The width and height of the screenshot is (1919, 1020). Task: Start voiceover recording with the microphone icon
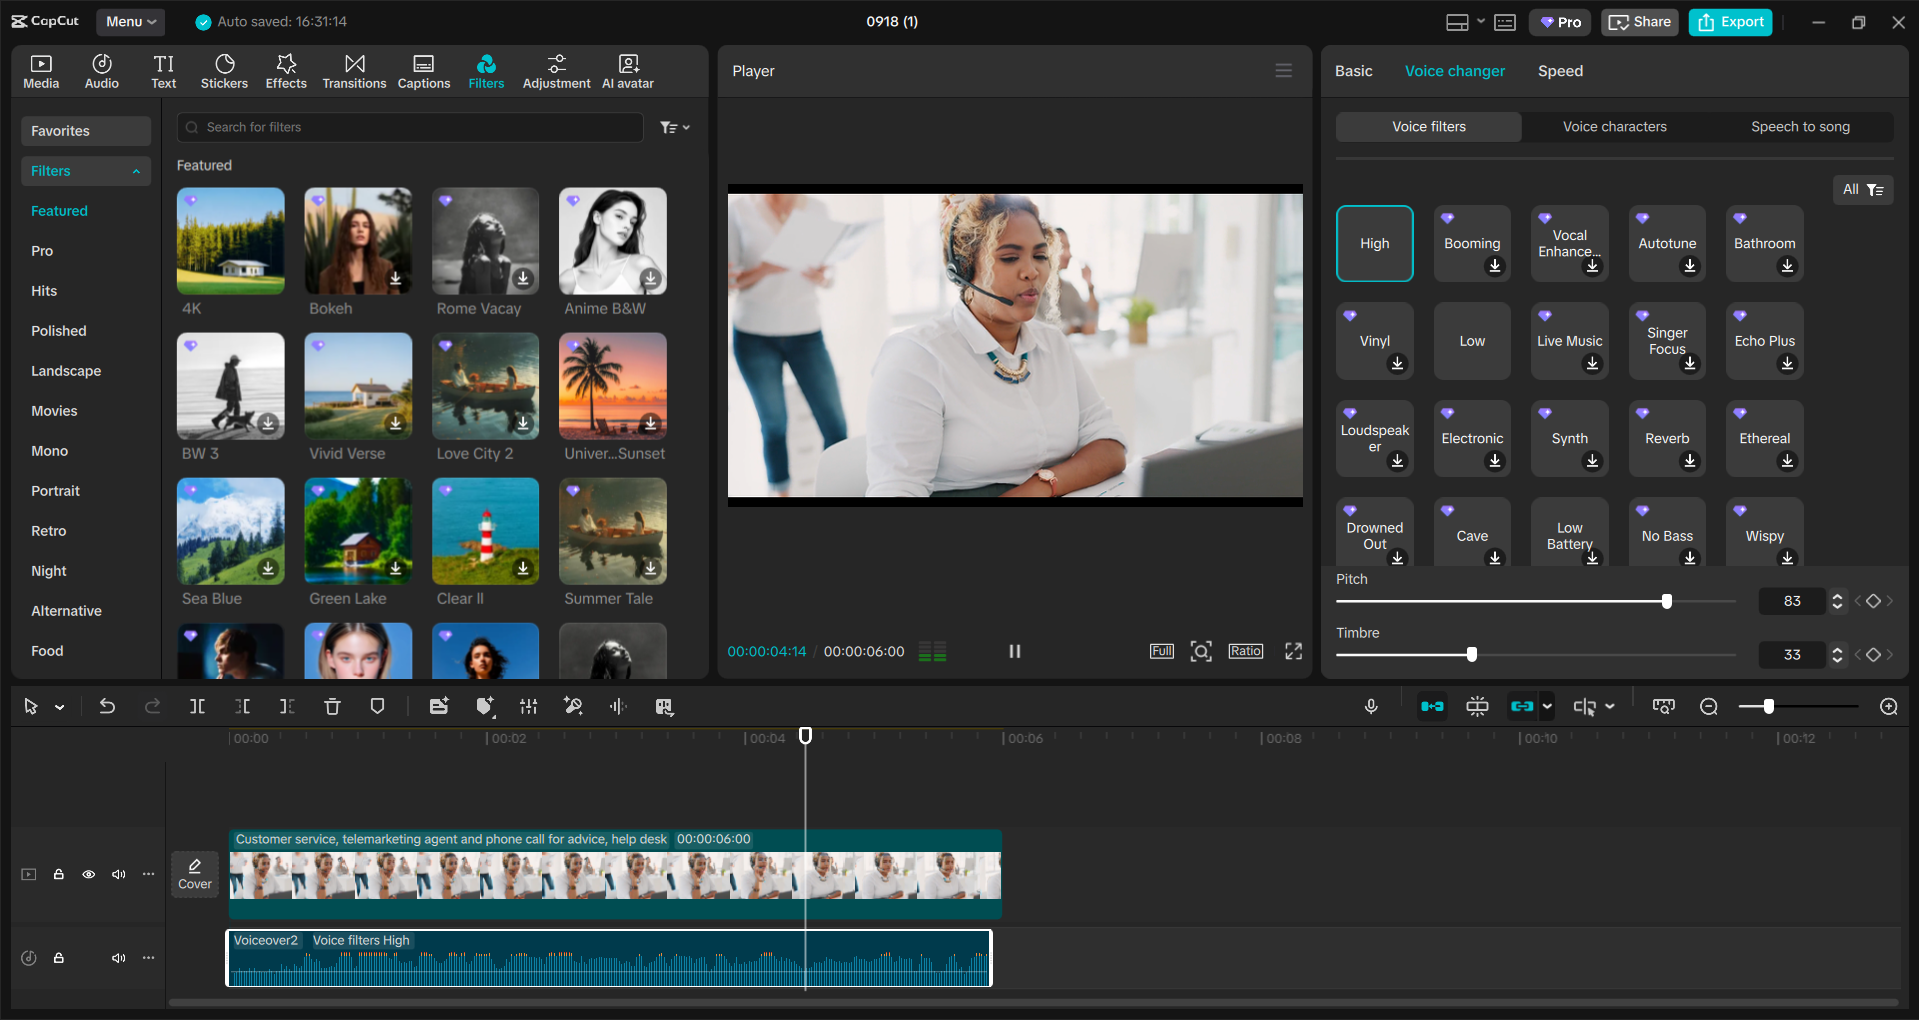(x=1370, y=706)
